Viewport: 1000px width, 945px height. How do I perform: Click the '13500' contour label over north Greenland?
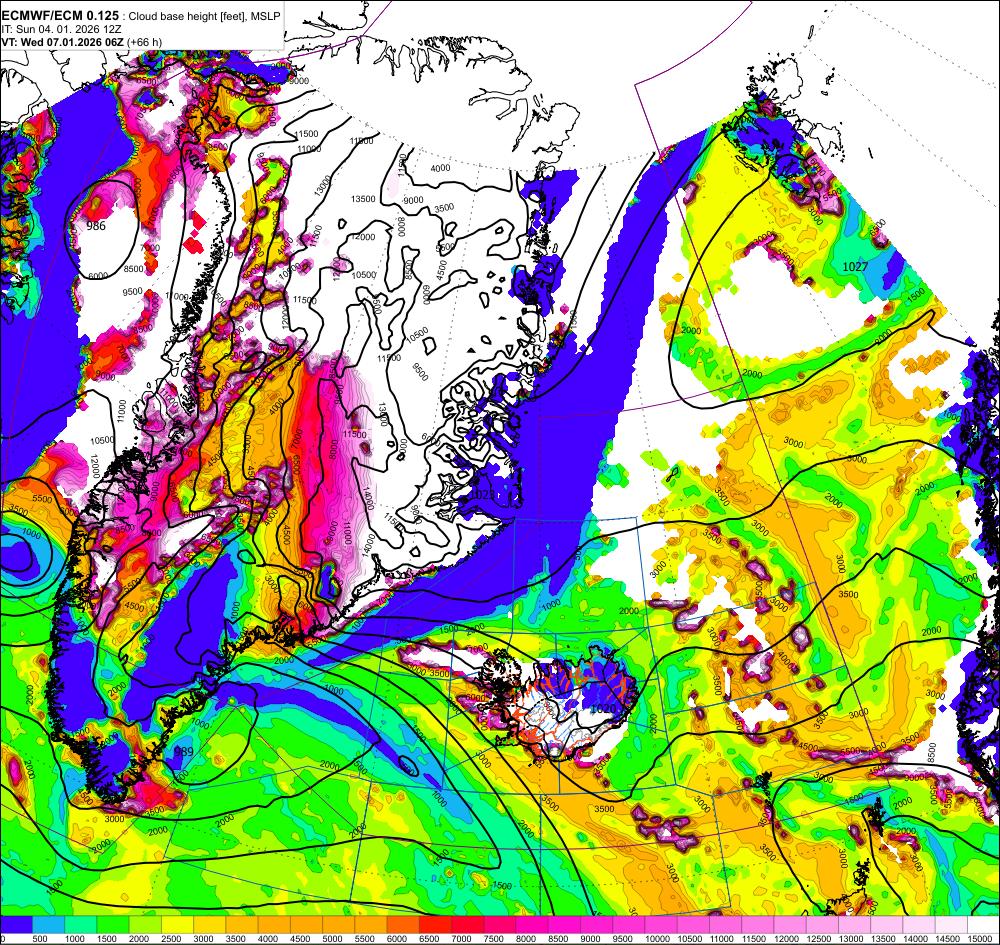pyautogui.click(x=364, y=199)
